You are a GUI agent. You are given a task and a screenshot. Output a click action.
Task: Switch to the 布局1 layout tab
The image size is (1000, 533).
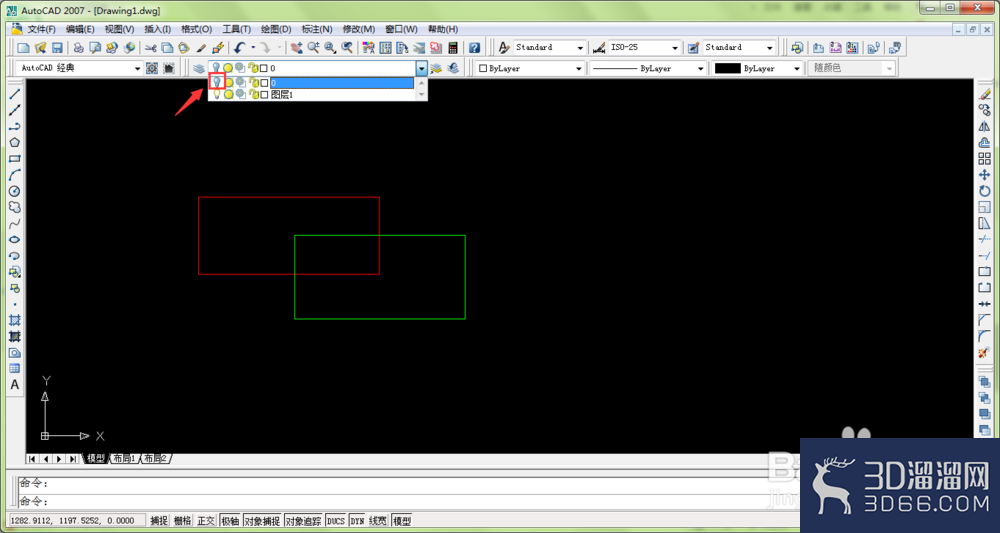pyautogui.click(x=124, y=458)
